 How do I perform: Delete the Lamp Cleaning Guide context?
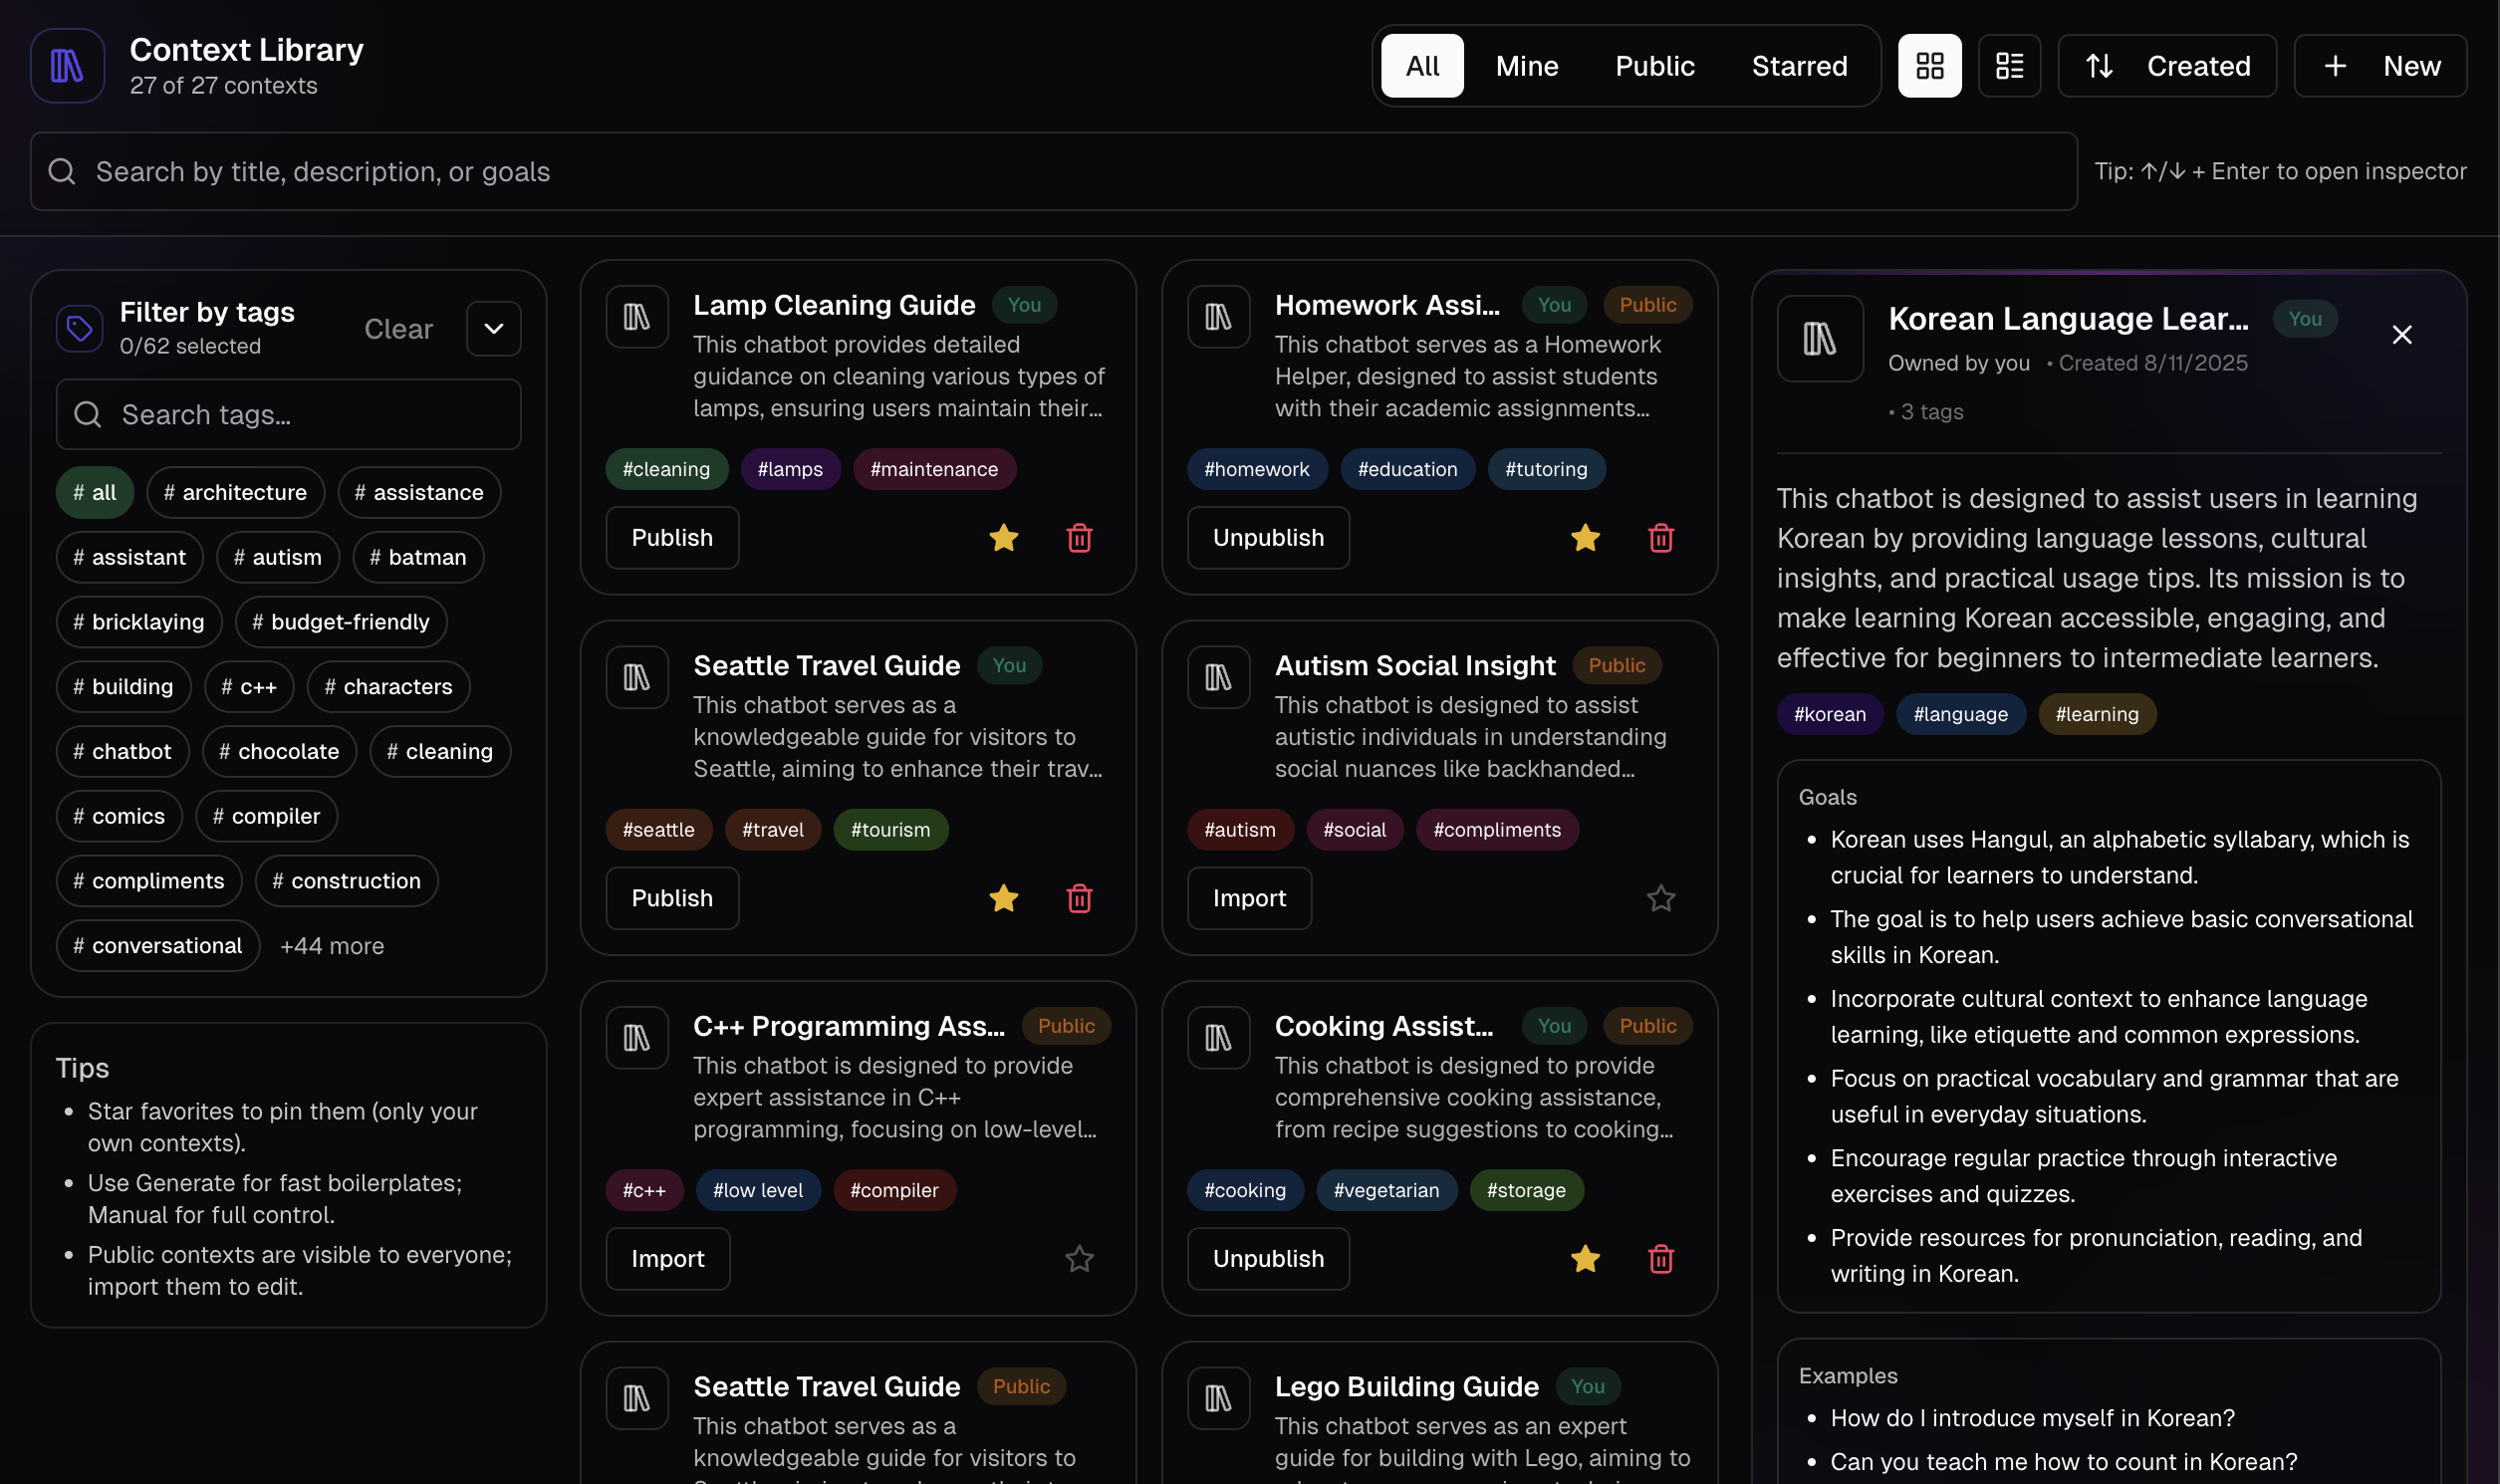(1079, 538)
